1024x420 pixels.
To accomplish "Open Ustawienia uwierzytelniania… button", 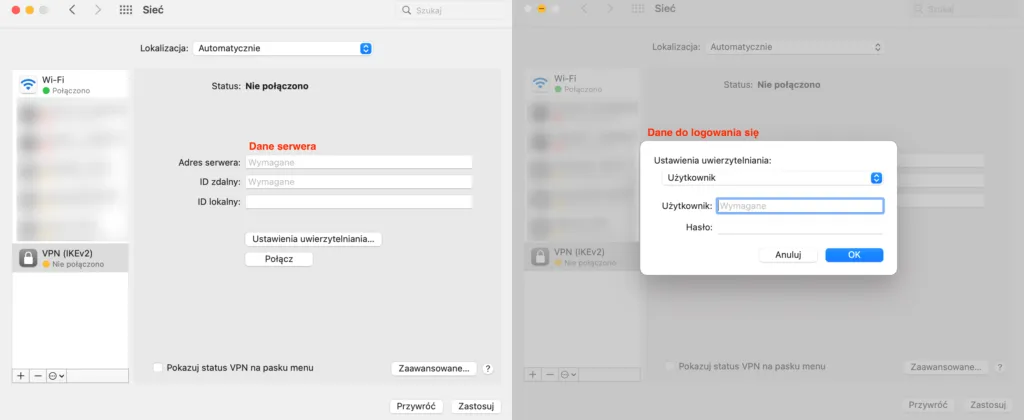I will (x=313, y=239).
